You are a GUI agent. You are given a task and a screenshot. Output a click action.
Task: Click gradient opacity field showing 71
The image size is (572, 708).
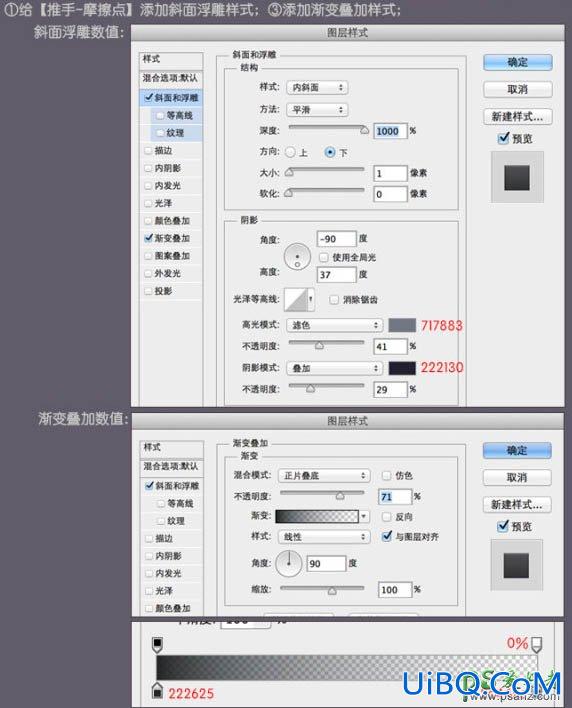395,497
